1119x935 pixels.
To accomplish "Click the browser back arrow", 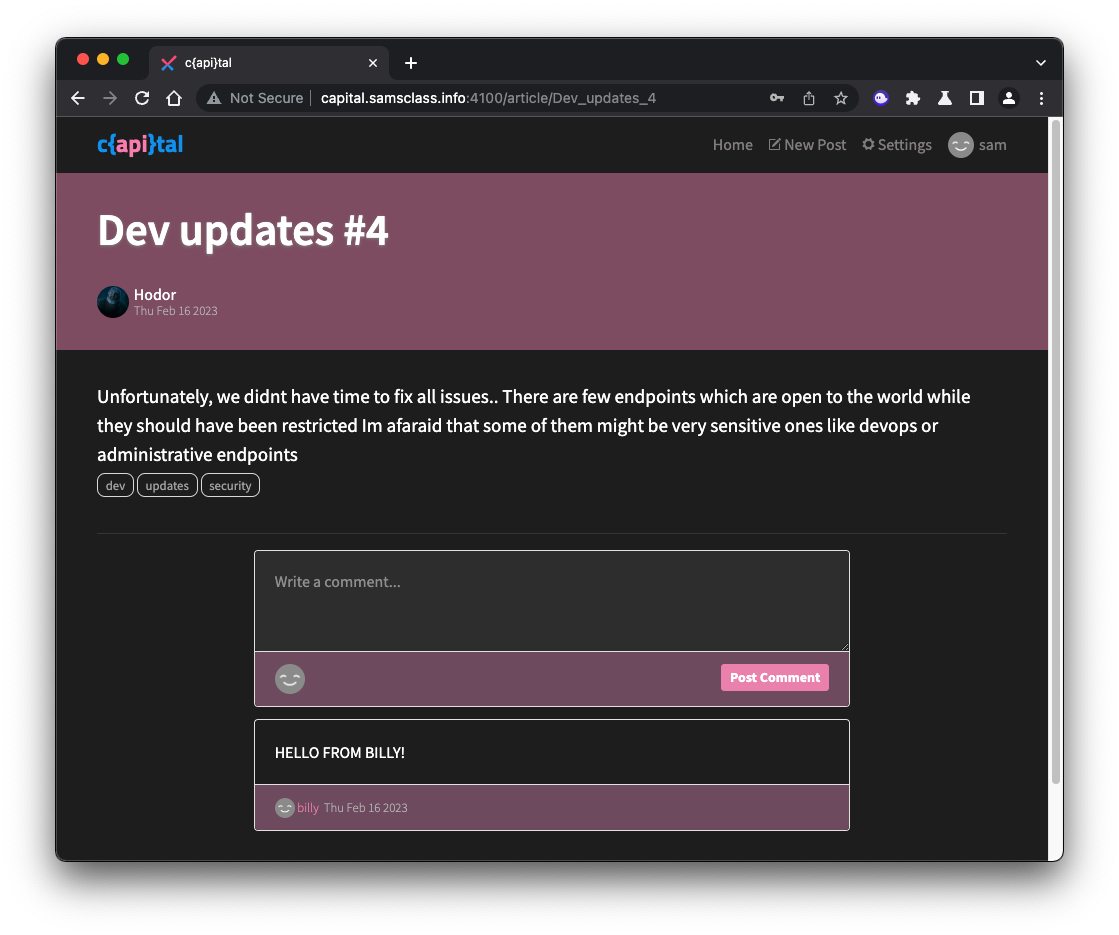I will tap(78, 98).
